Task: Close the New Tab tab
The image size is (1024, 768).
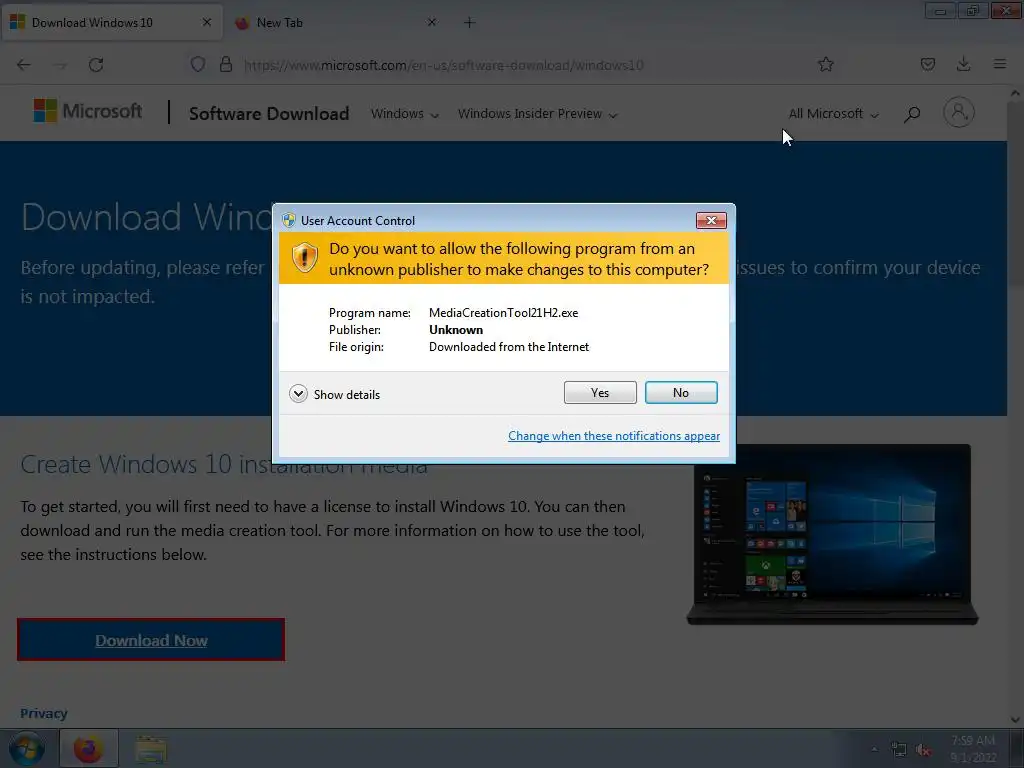Action: click(x=432, y=22)
